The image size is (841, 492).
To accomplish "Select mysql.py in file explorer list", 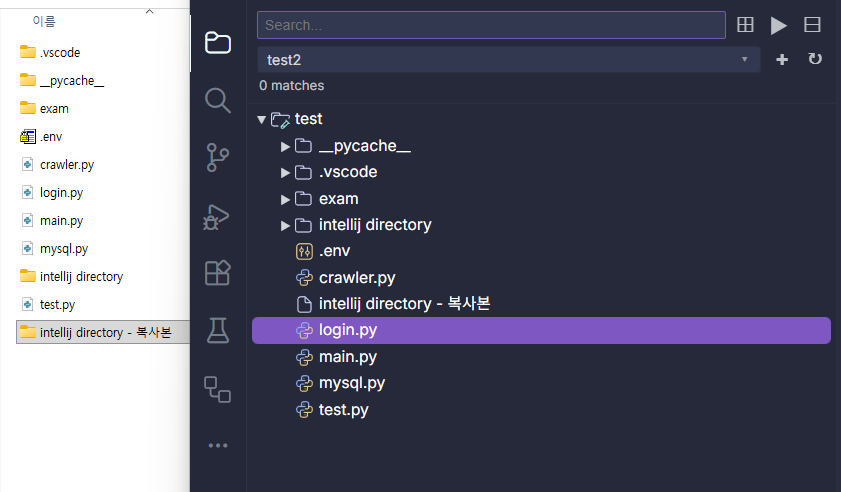I will [x=64, y=249].
